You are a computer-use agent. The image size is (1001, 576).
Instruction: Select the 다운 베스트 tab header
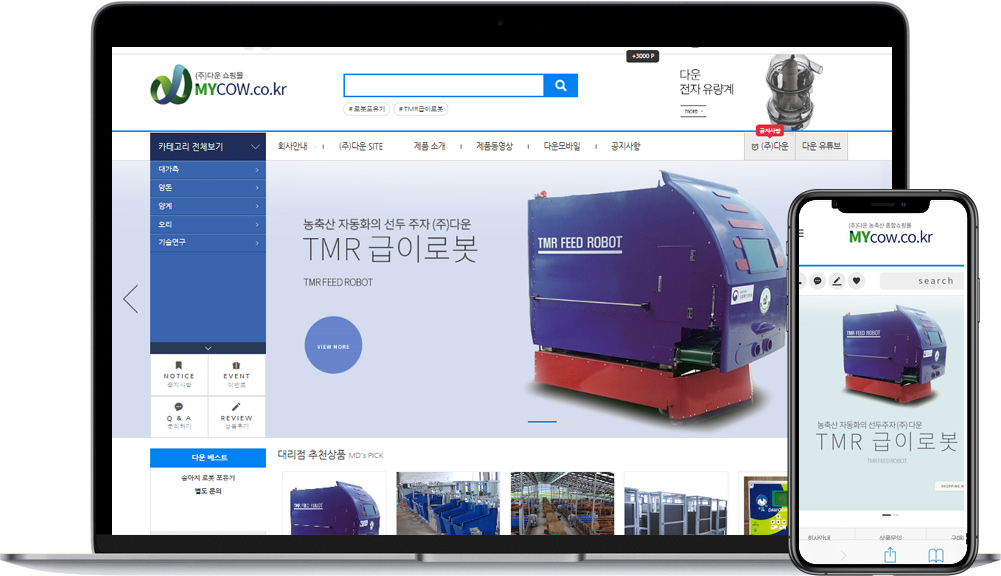pyautogui.click(x=208, y=458)
